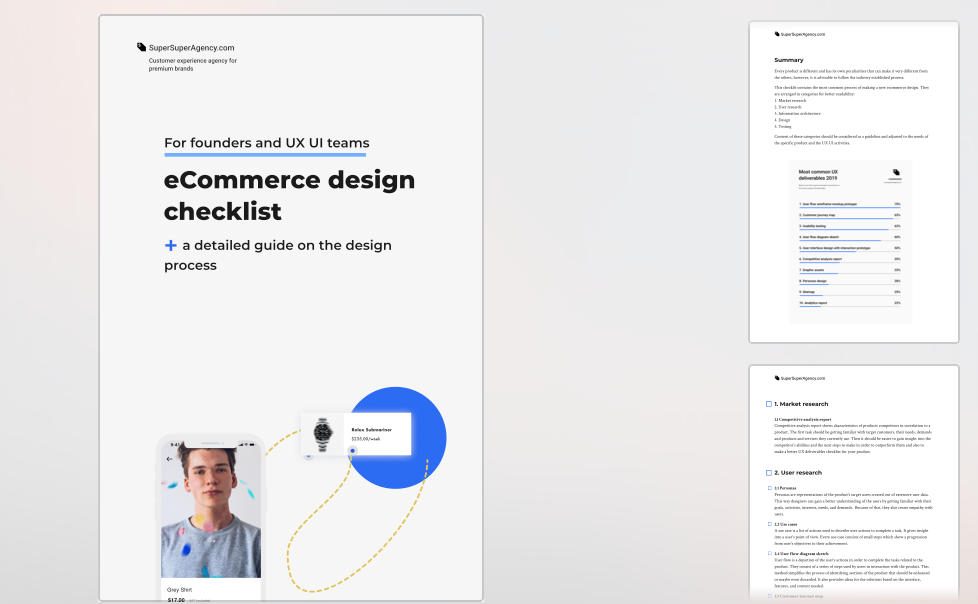Click the blue plus icon beside detailed guide
The height and width of the screenshot is (604, 978).
point(171,245)
